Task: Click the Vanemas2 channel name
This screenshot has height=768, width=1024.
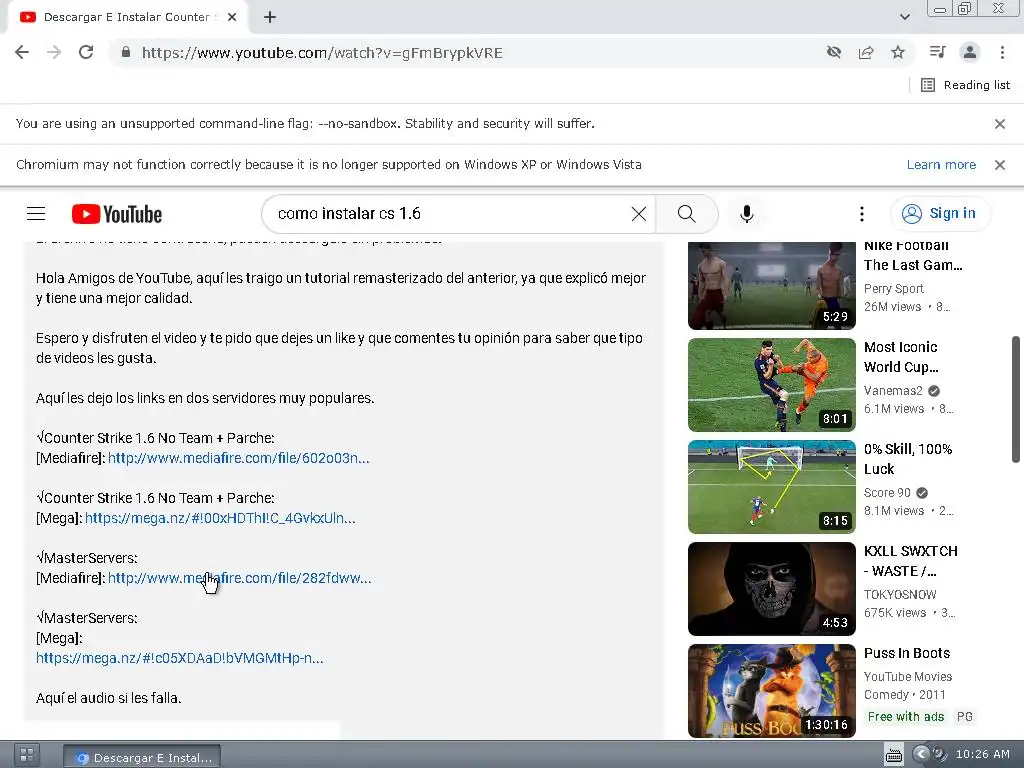Action: [893, 391]
